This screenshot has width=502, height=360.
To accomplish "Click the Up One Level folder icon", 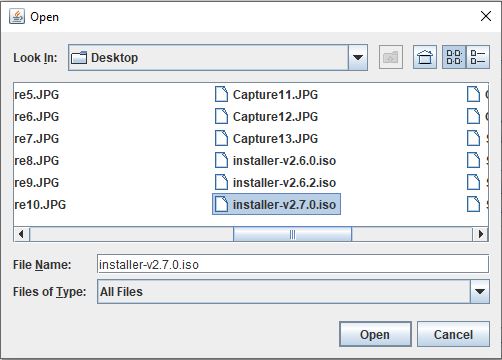I will [391, 57].
